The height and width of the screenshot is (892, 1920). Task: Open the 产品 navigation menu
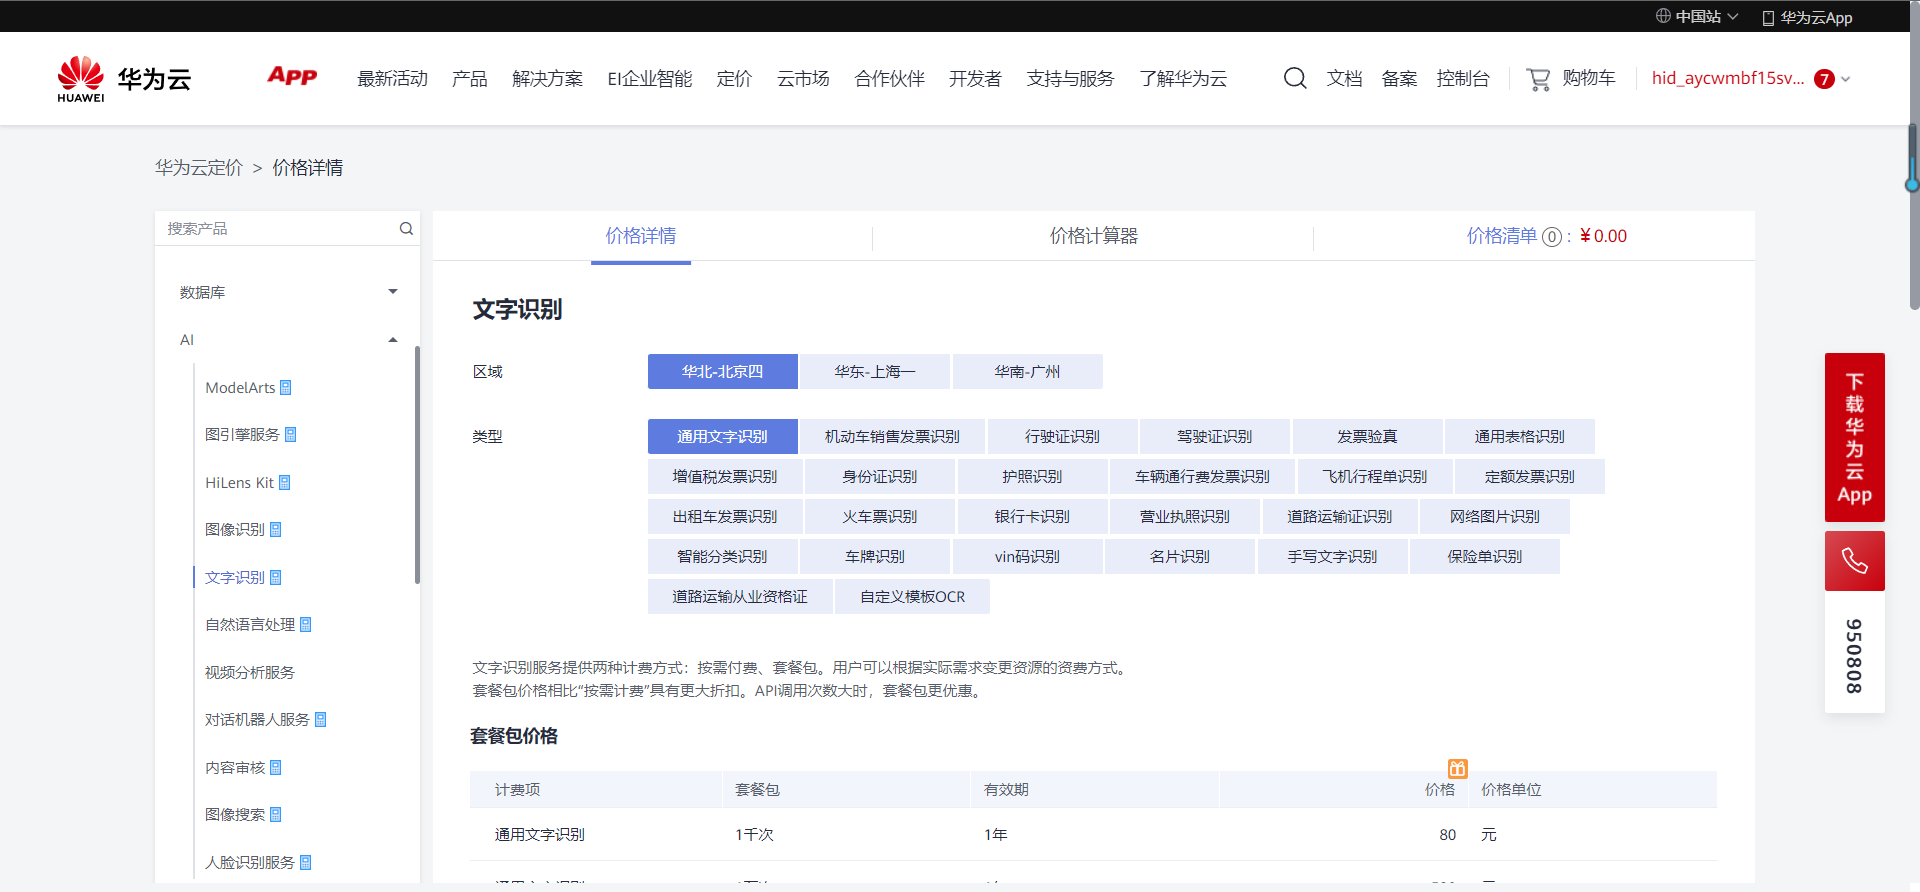[x=469, y=78]
